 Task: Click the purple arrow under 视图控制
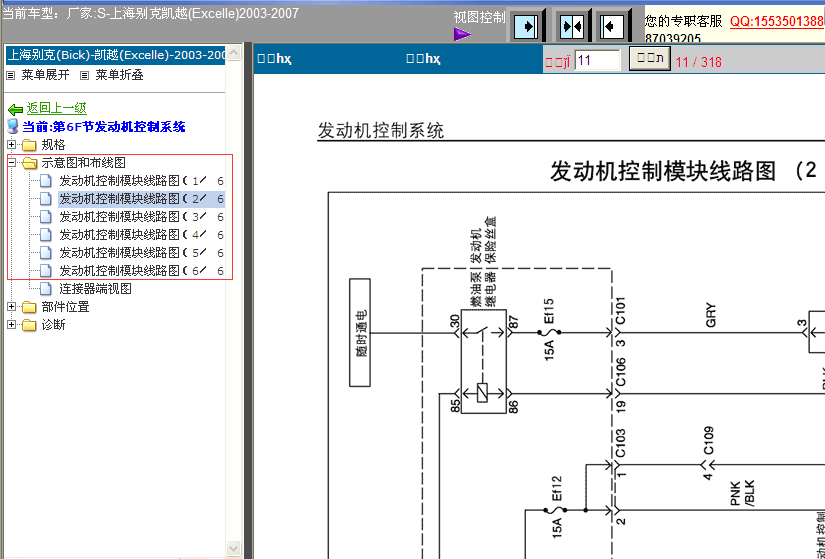[x=462, y=35]
